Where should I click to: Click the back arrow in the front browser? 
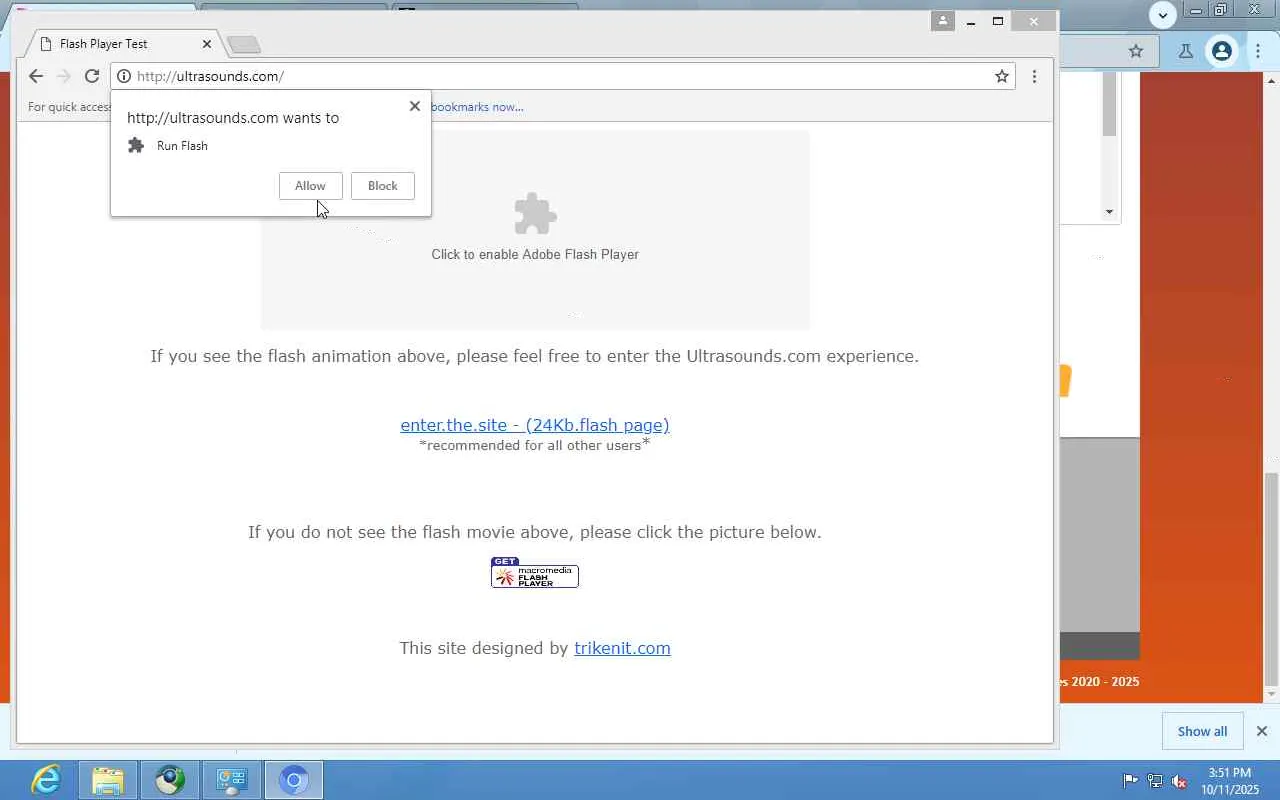pyautogui.click(x=36, y=76)
